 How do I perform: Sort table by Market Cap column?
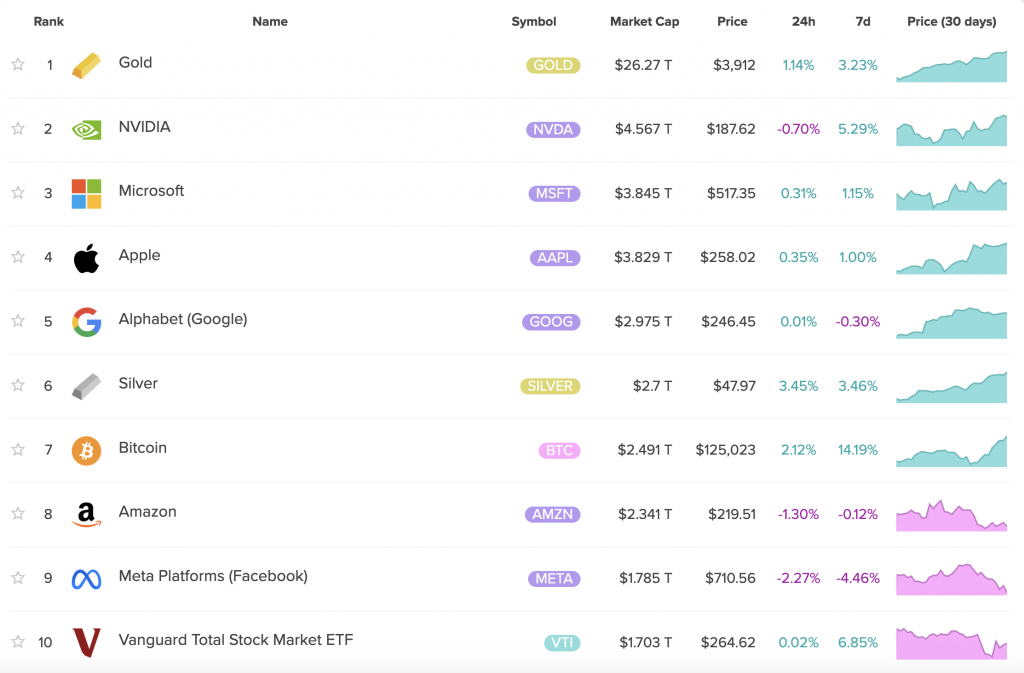click(x=644, y=22)
